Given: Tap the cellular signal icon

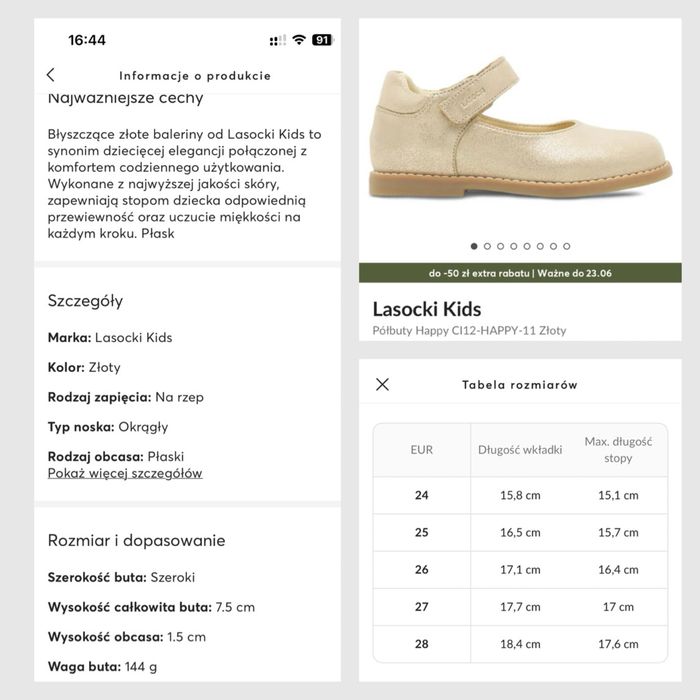Looking at the screenshot, I should (x=278, y=40).
